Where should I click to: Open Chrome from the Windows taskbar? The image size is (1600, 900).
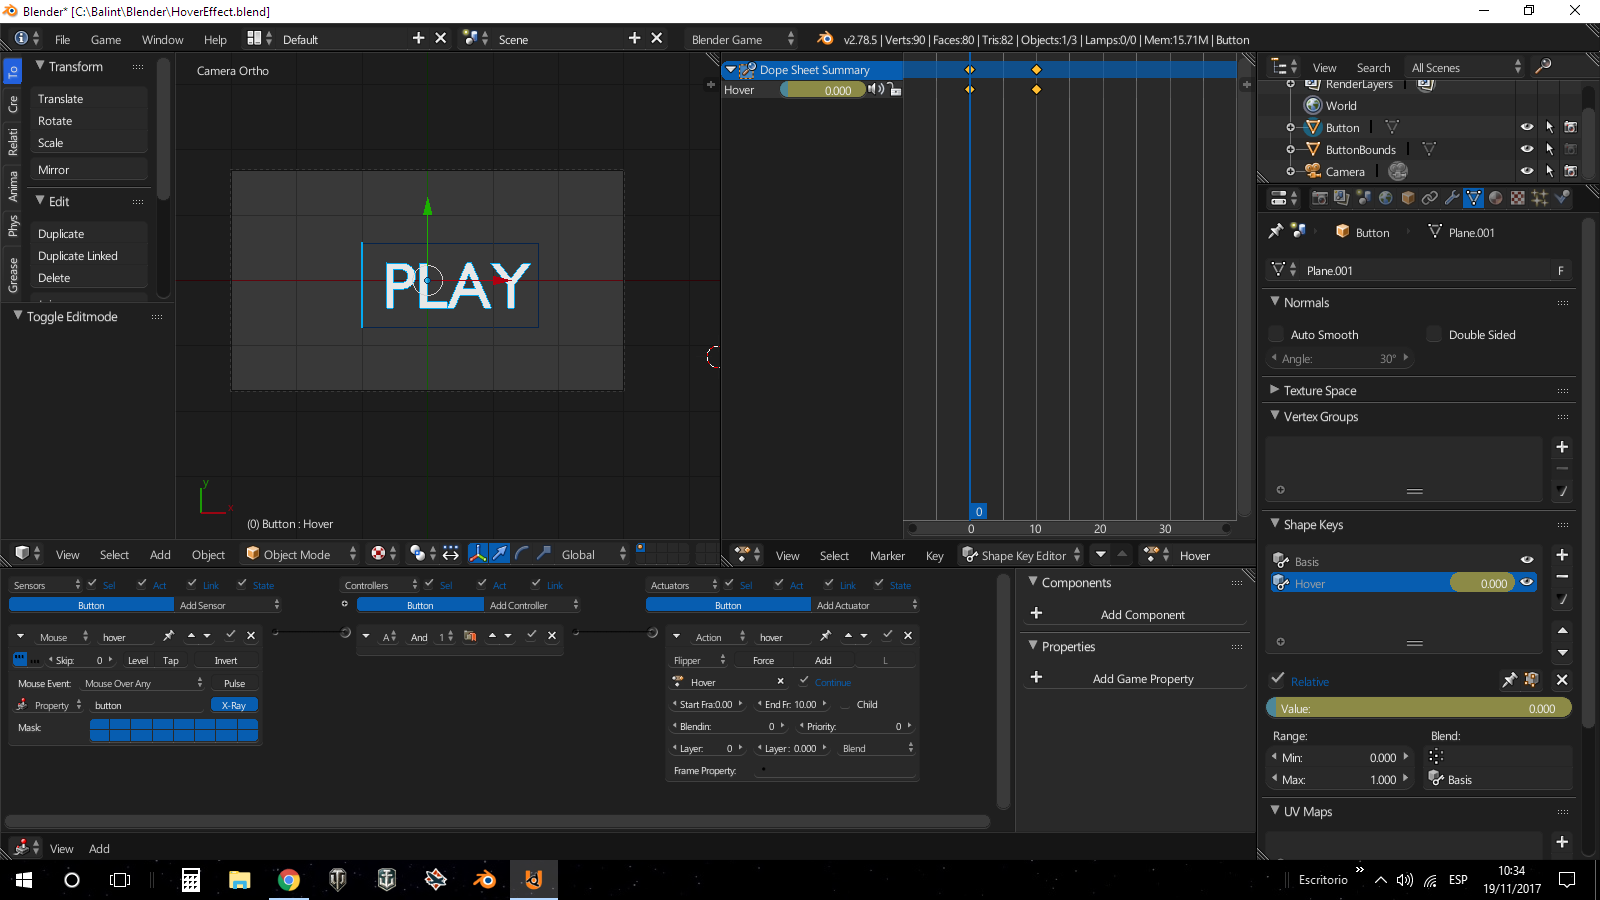[x=288, y=880]
